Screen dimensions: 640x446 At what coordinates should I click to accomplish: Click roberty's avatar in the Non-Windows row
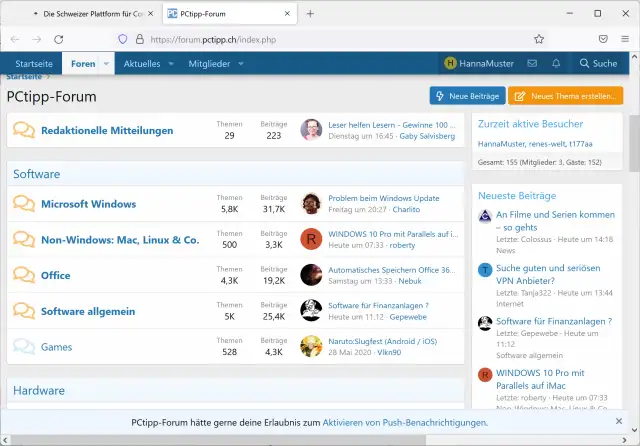[x=311, y=239]
